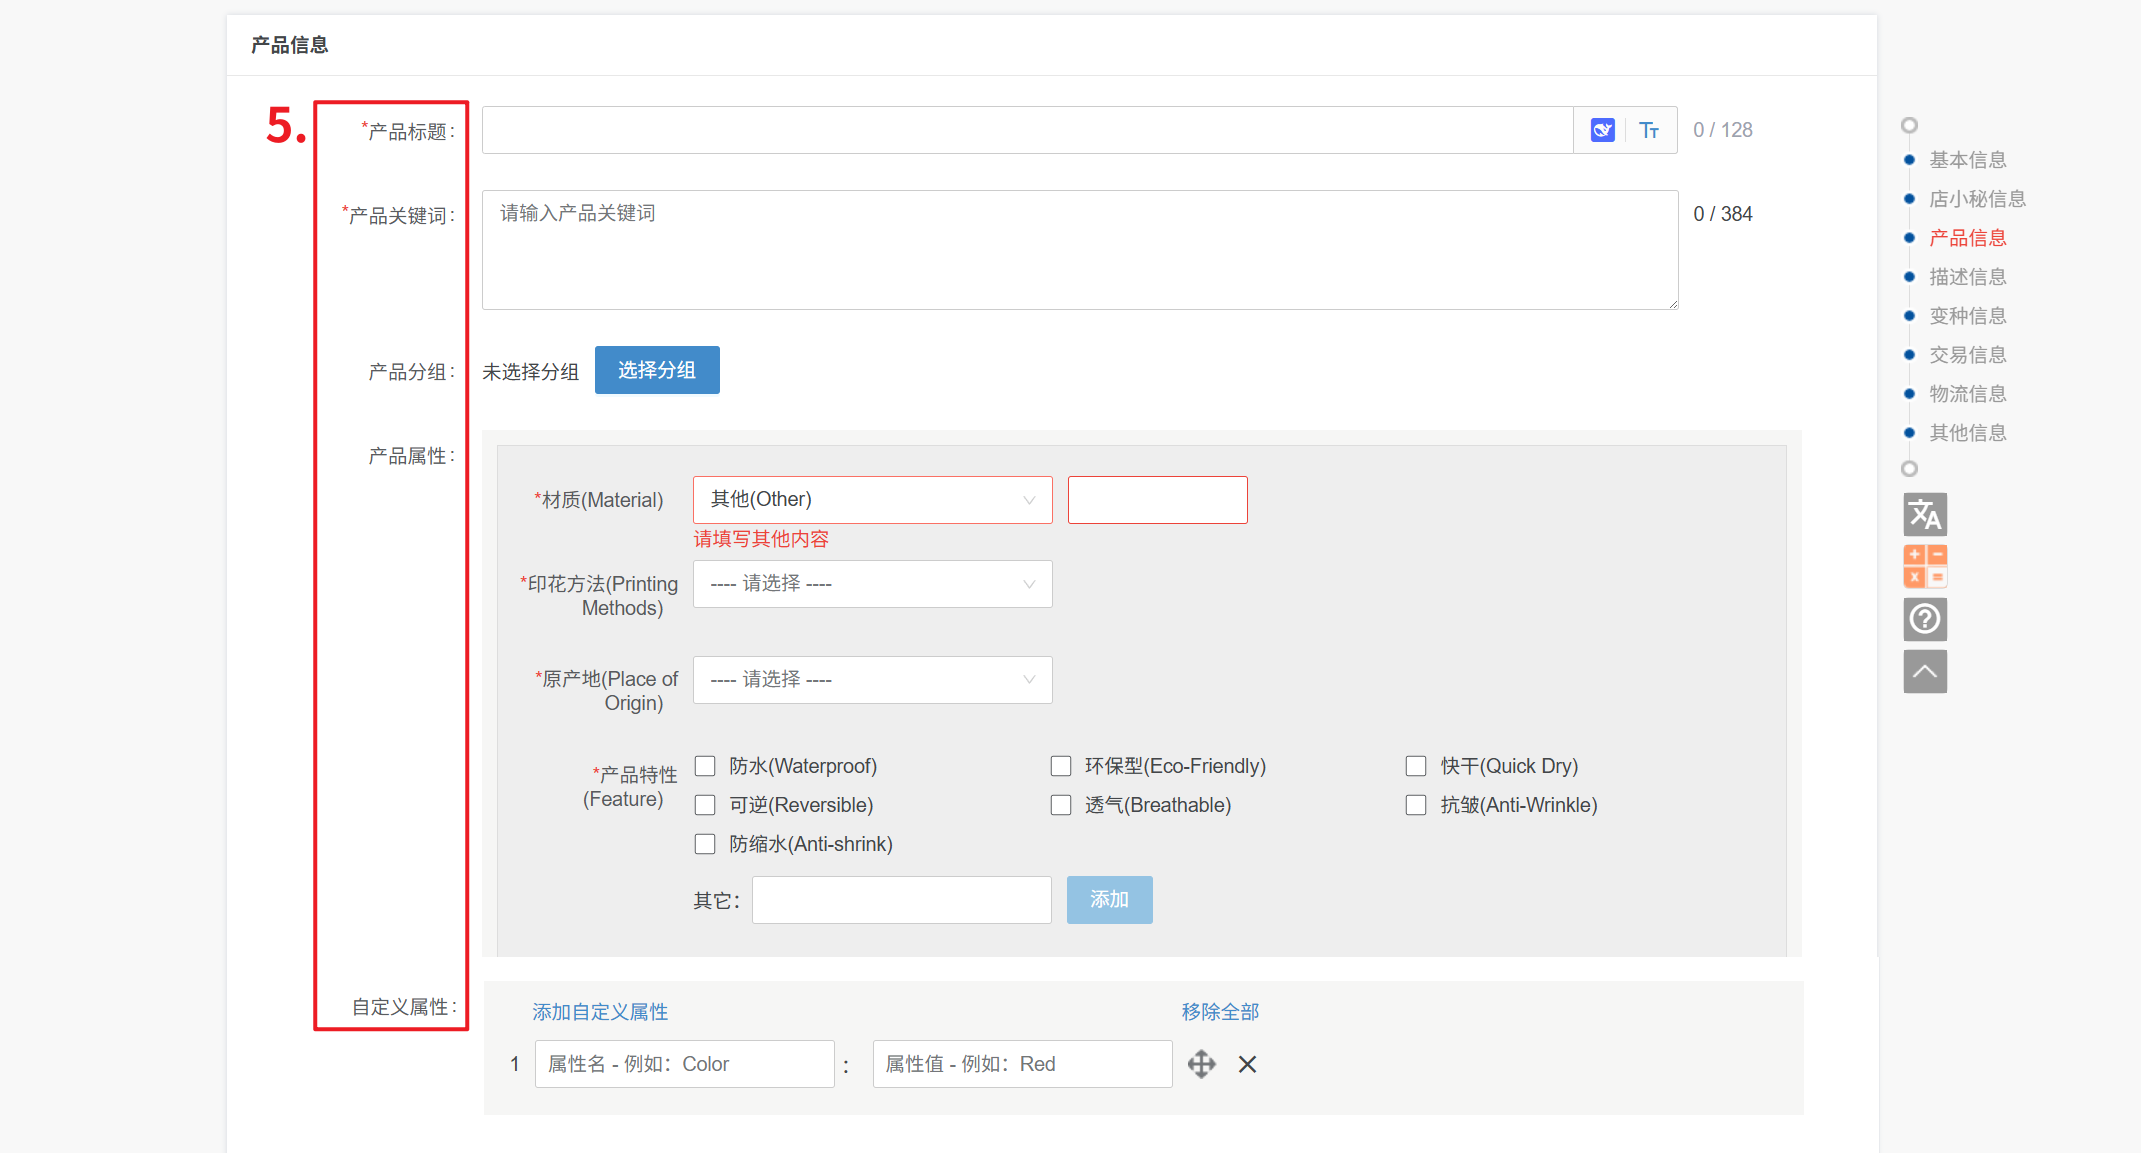Image resolution: width=2141 pixels, height=1153 pixels.
Task: Open the 原产地(Place of Origin) dropdown
Action: [x=872, y=680]
